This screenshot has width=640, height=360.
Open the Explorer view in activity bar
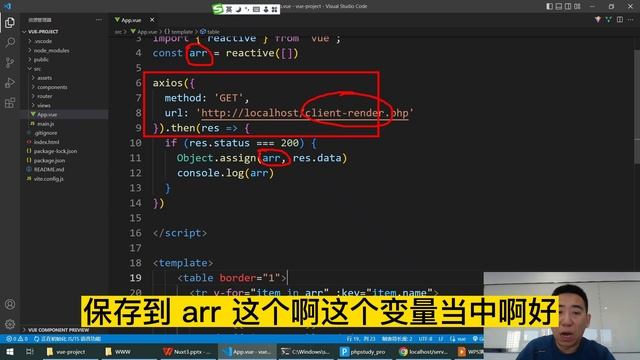[10, 22]
